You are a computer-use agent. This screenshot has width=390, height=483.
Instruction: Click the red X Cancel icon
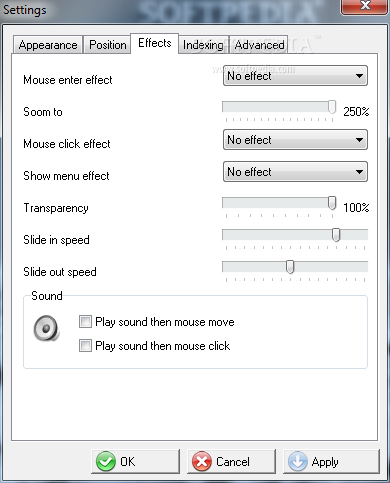point(202,462)
